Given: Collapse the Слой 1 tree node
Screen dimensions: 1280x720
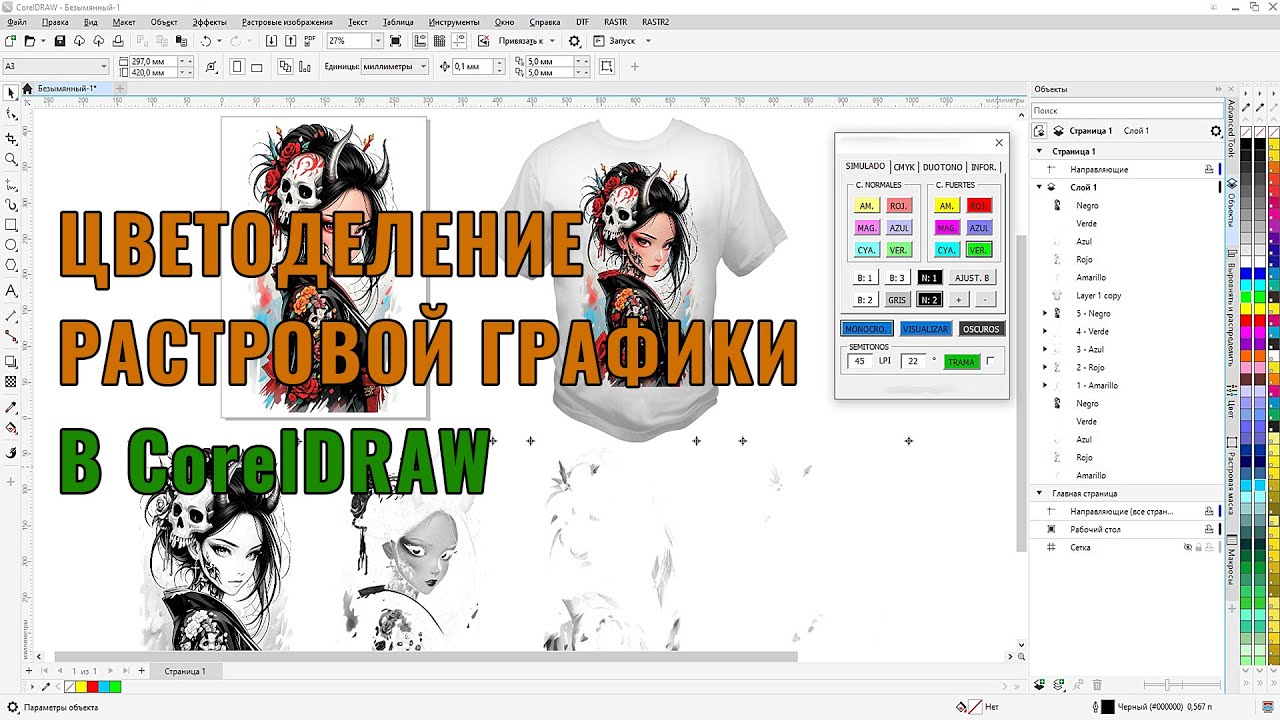Looking at the screenshot, I should 1039,187.
